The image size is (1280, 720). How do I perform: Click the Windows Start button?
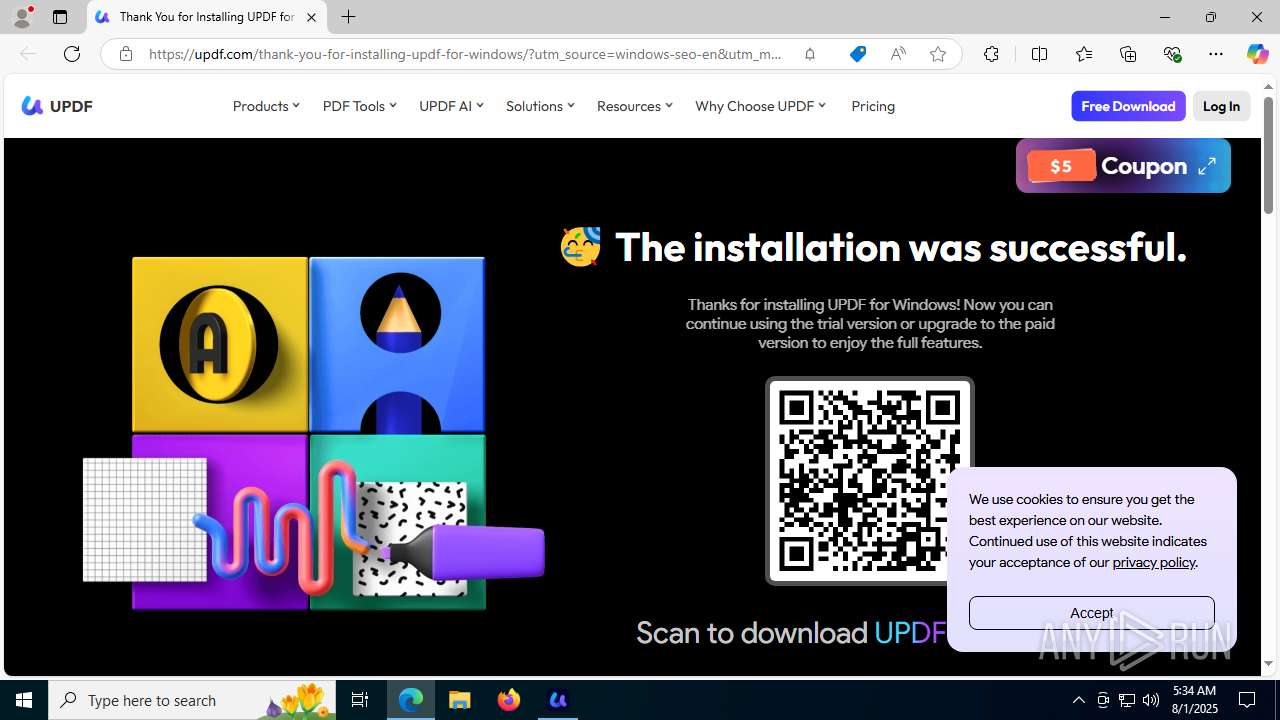tap(24, 700)
